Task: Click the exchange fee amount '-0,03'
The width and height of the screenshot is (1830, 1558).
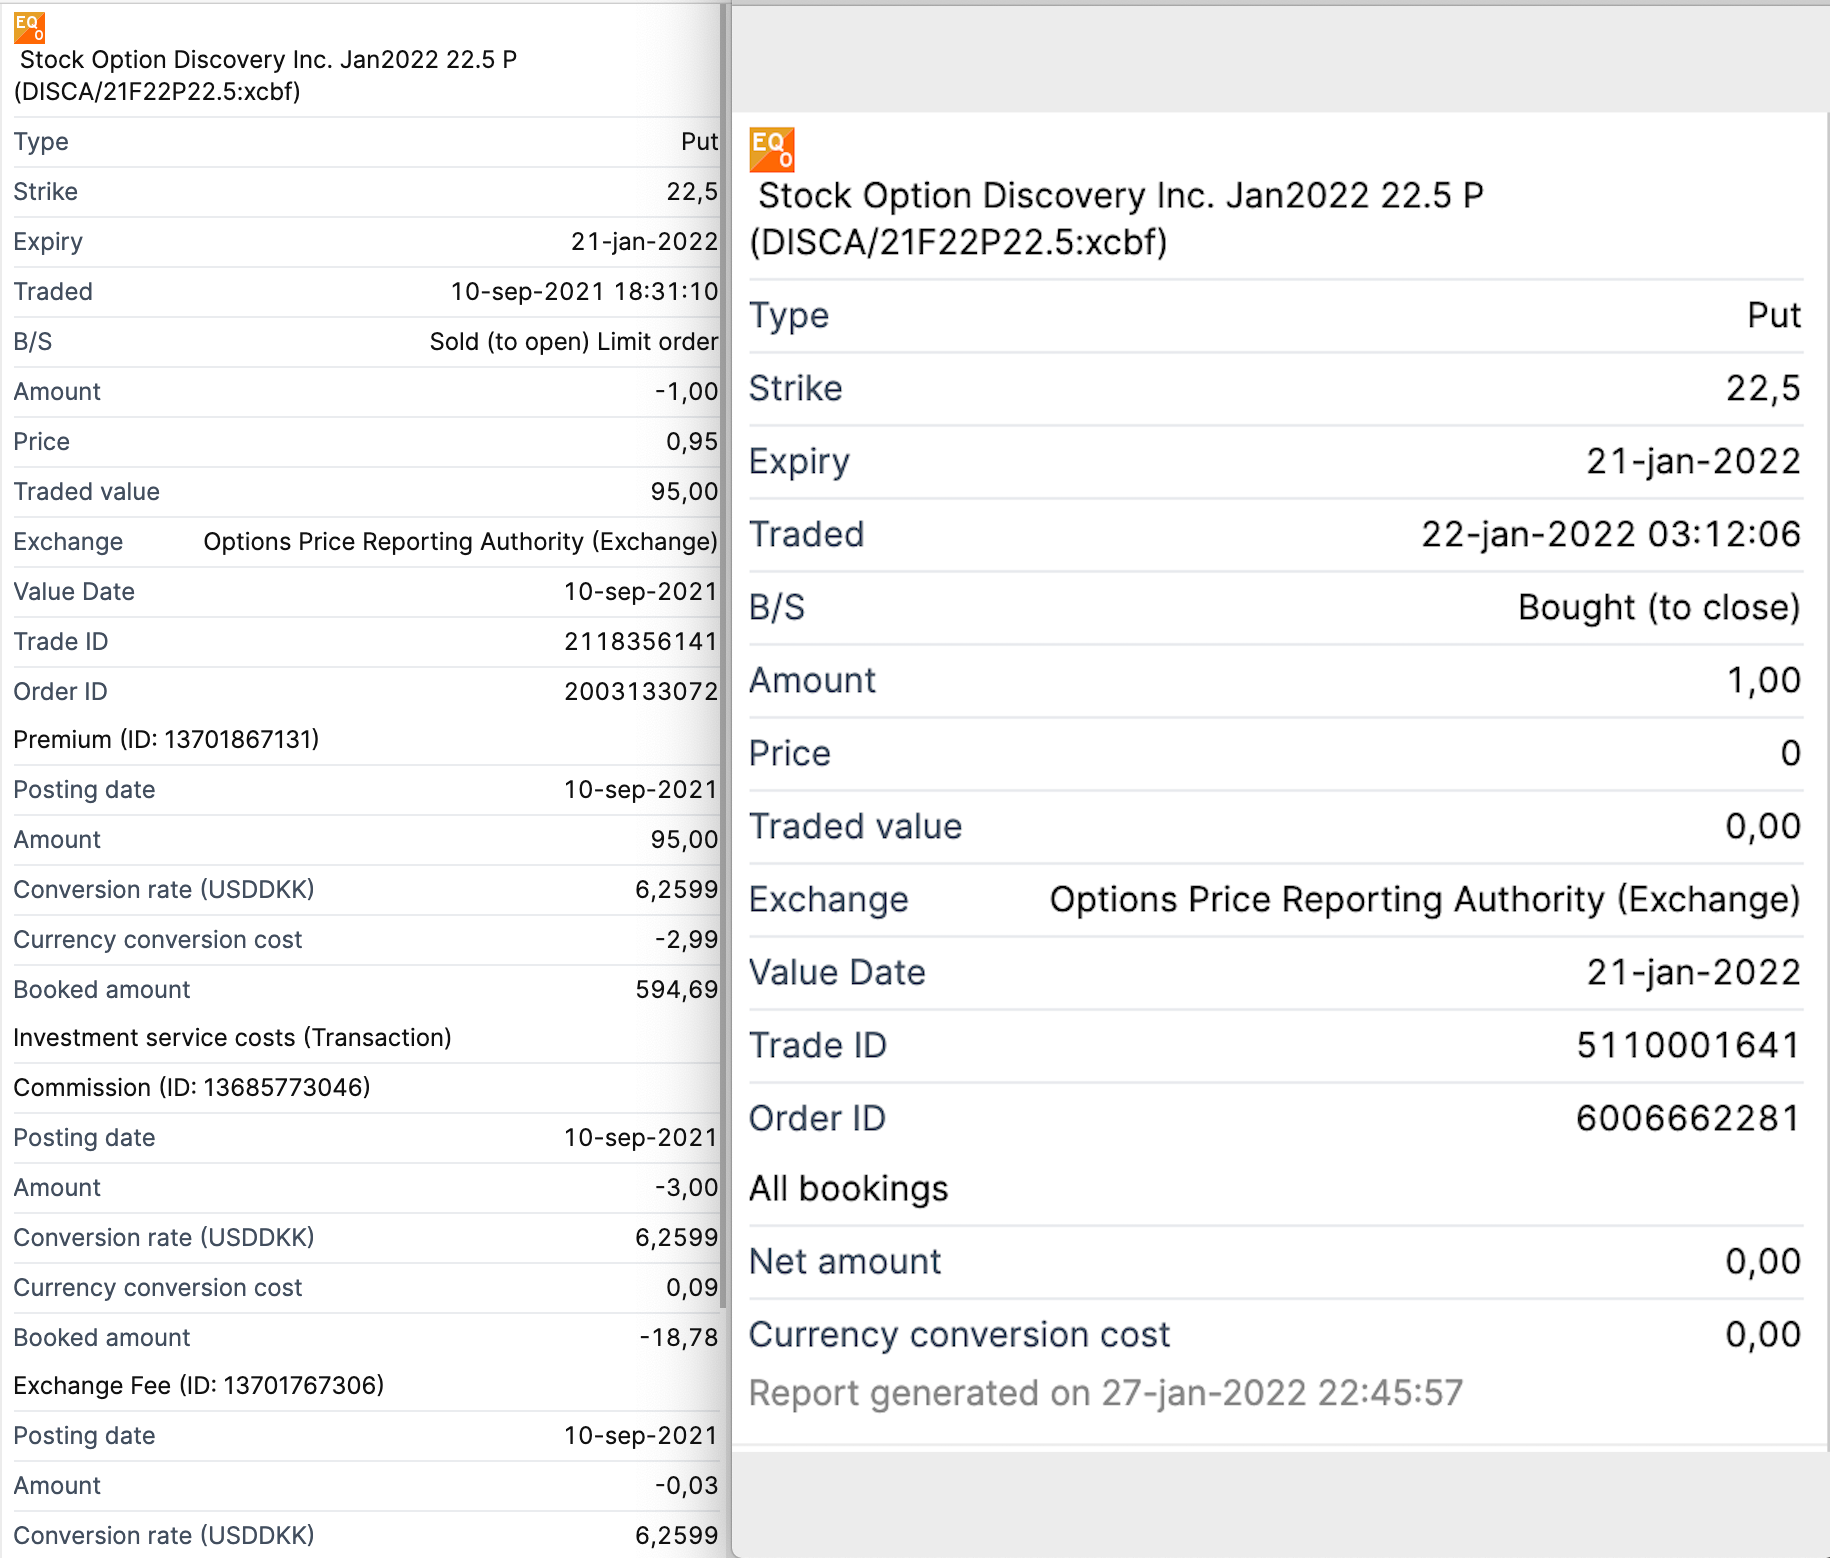Action: pyautogui.click(x=686, y=1486)
